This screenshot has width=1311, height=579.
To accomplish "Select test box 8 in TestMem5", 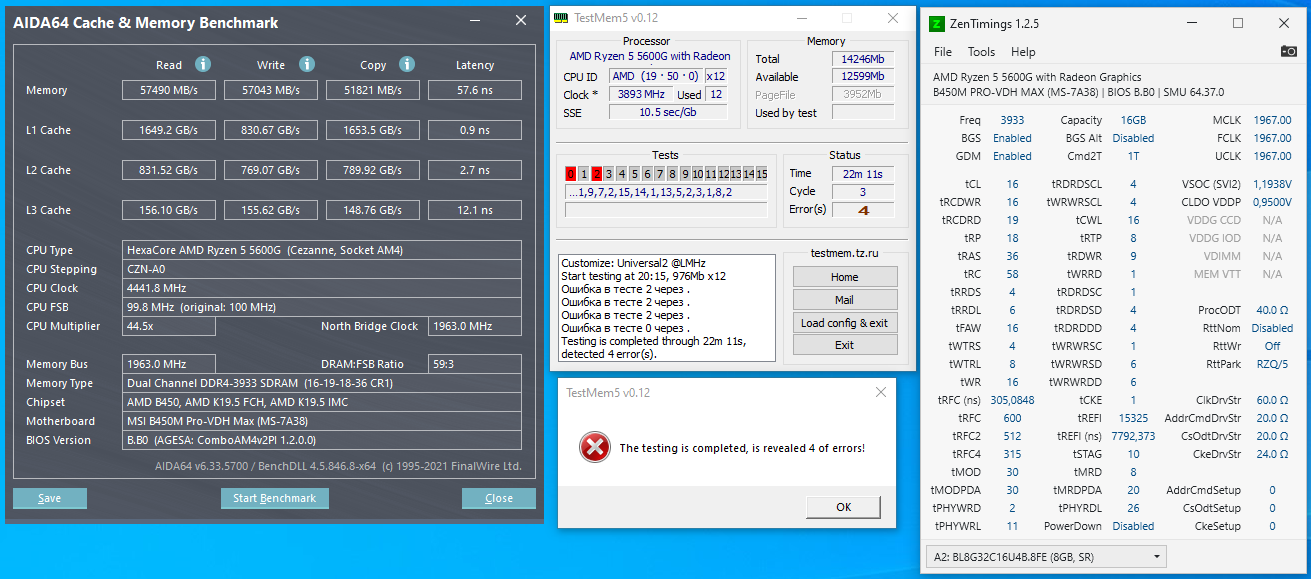I will pyautogui.click(x=673, y=174).
